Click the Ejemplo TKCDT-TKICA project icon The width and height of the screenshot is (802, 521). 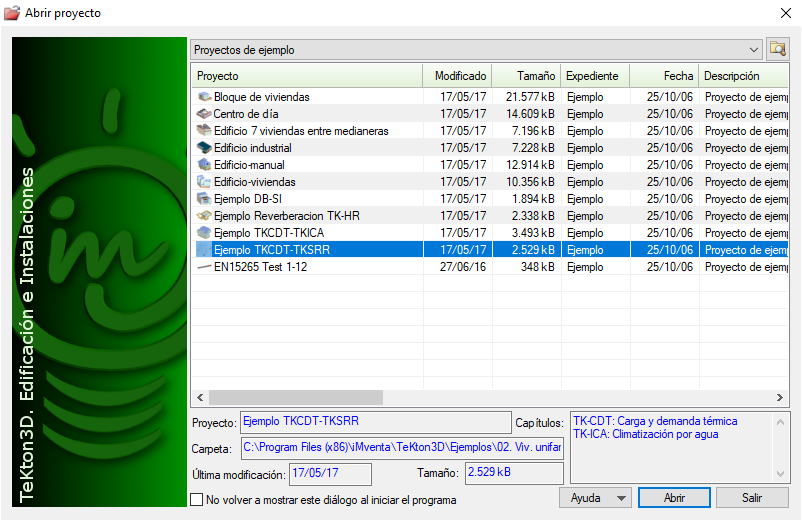(x=204, y=233)
